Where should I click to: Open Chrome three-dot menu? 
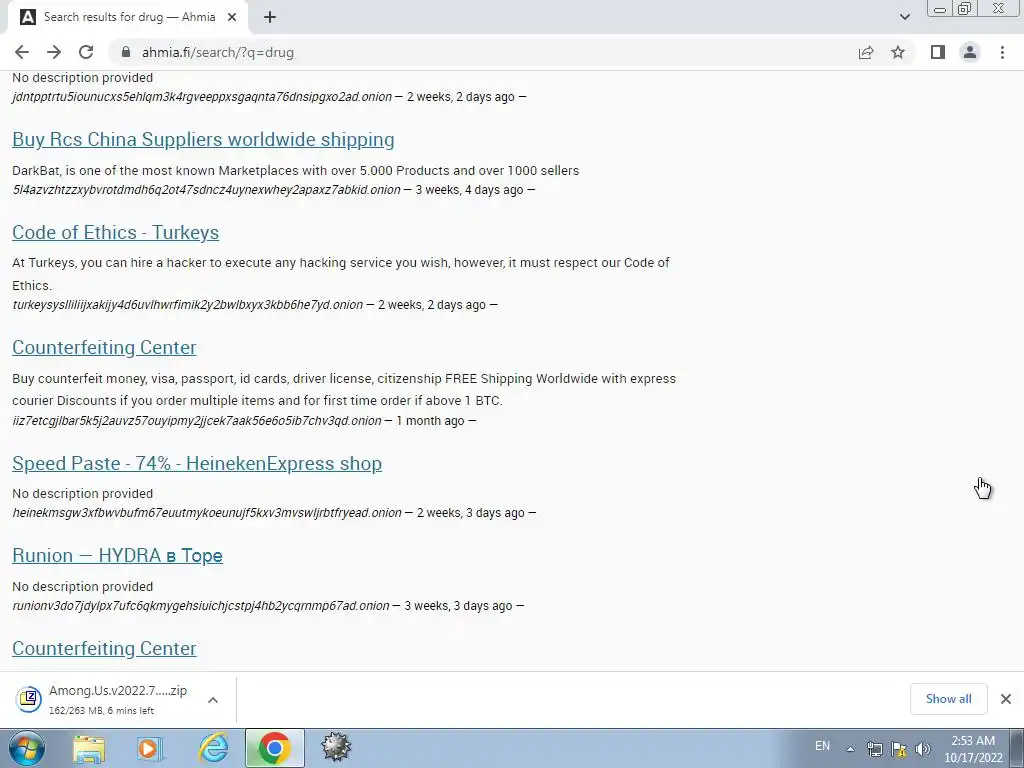tap(1002, 52)
